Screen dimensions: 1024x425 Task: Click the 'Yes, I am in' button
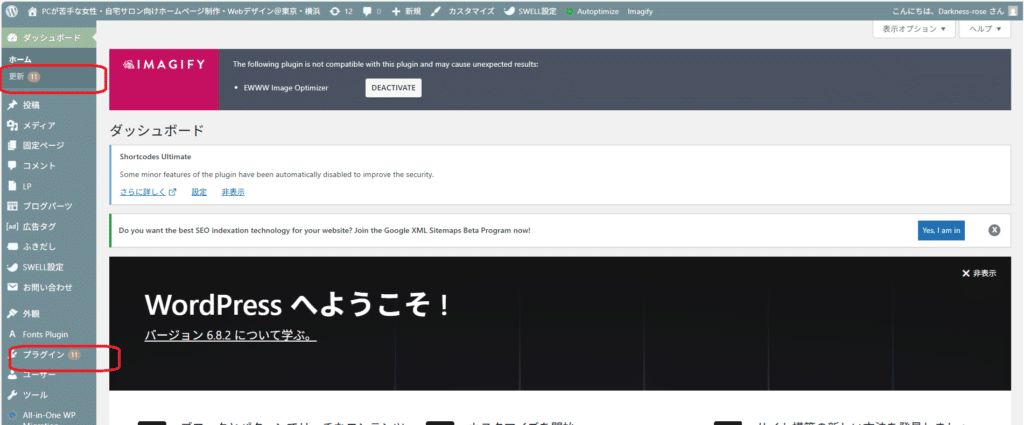click(x=940, y=230)
